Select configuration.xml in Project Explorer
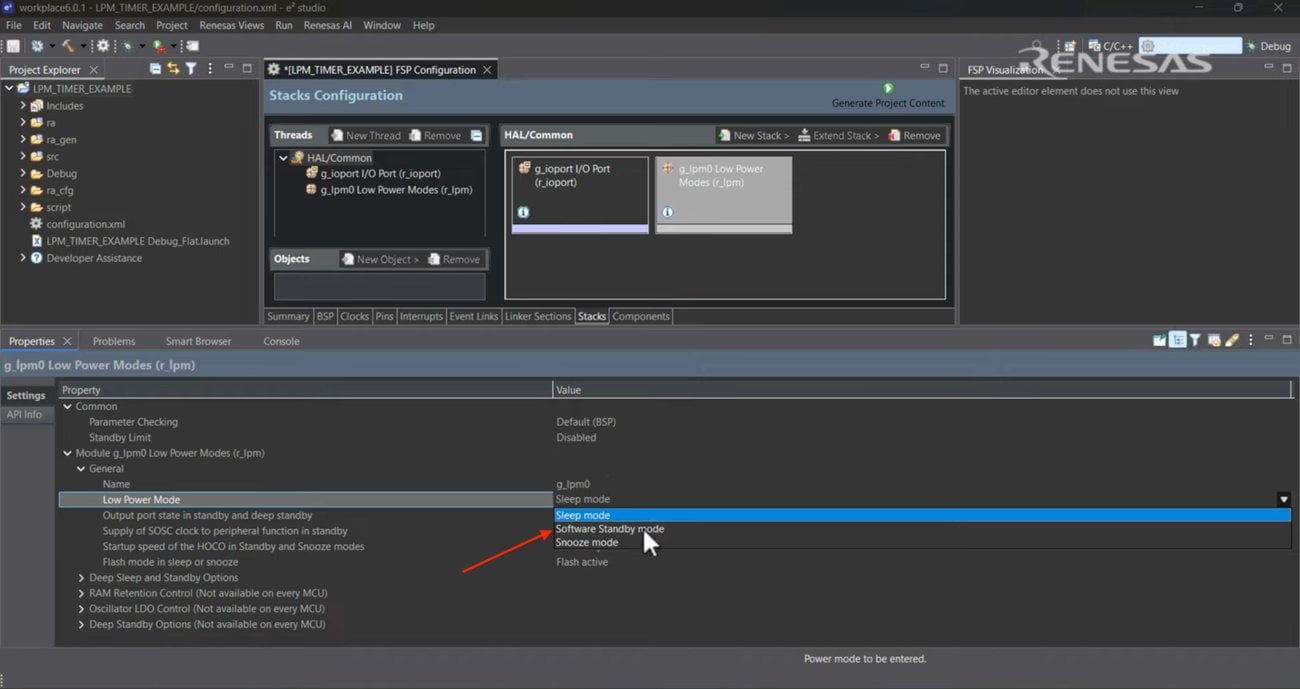This screenshot has width=1300, height=689. click(78, 224)
